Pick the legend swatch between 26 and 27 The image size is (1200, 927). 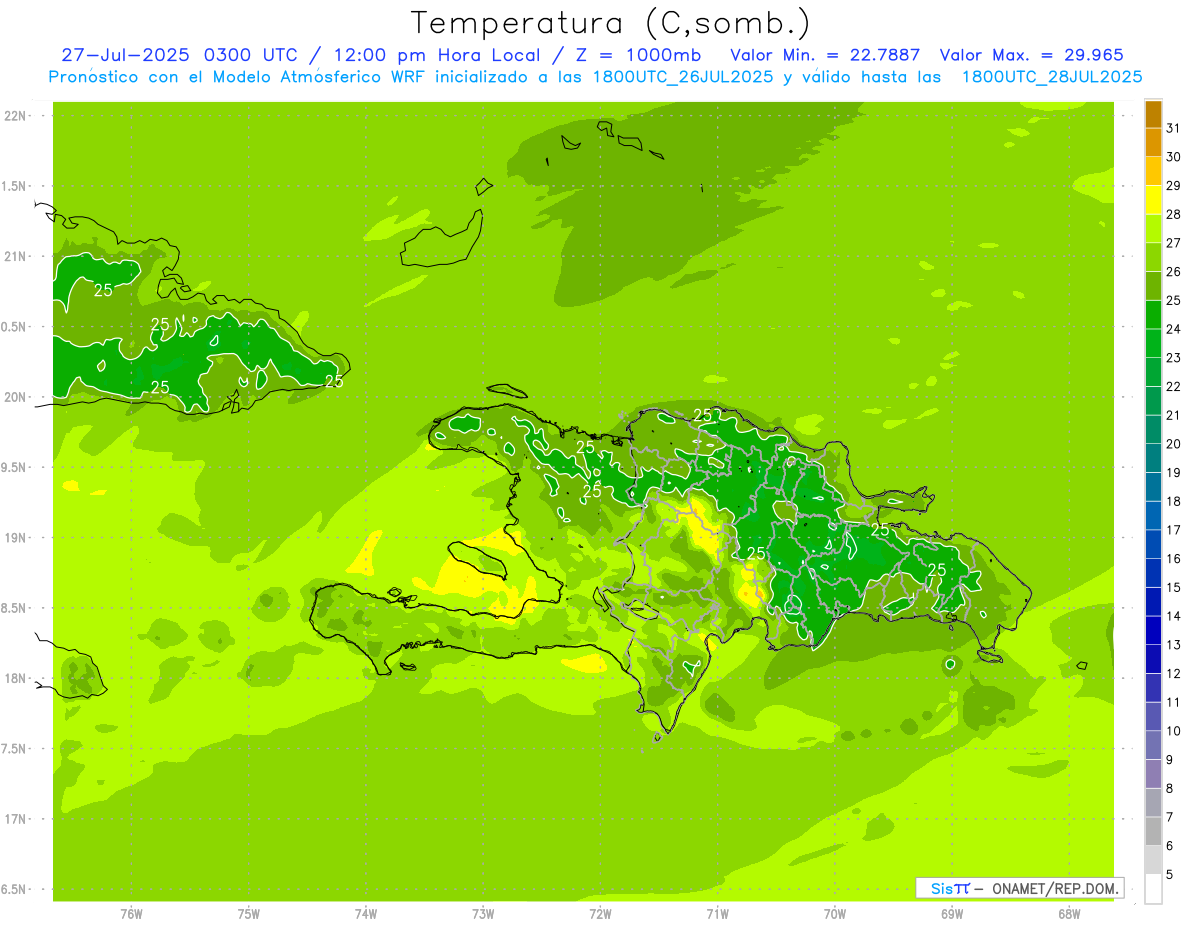coord(1153,257)
